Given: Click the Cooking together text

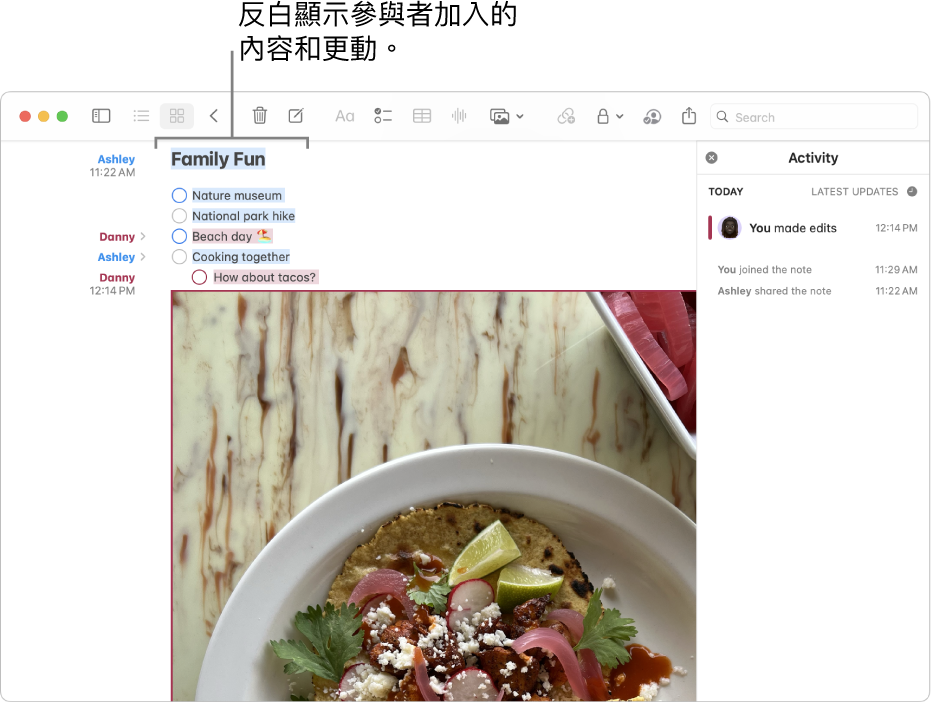Looking at the screenshot, I should 240,257.
